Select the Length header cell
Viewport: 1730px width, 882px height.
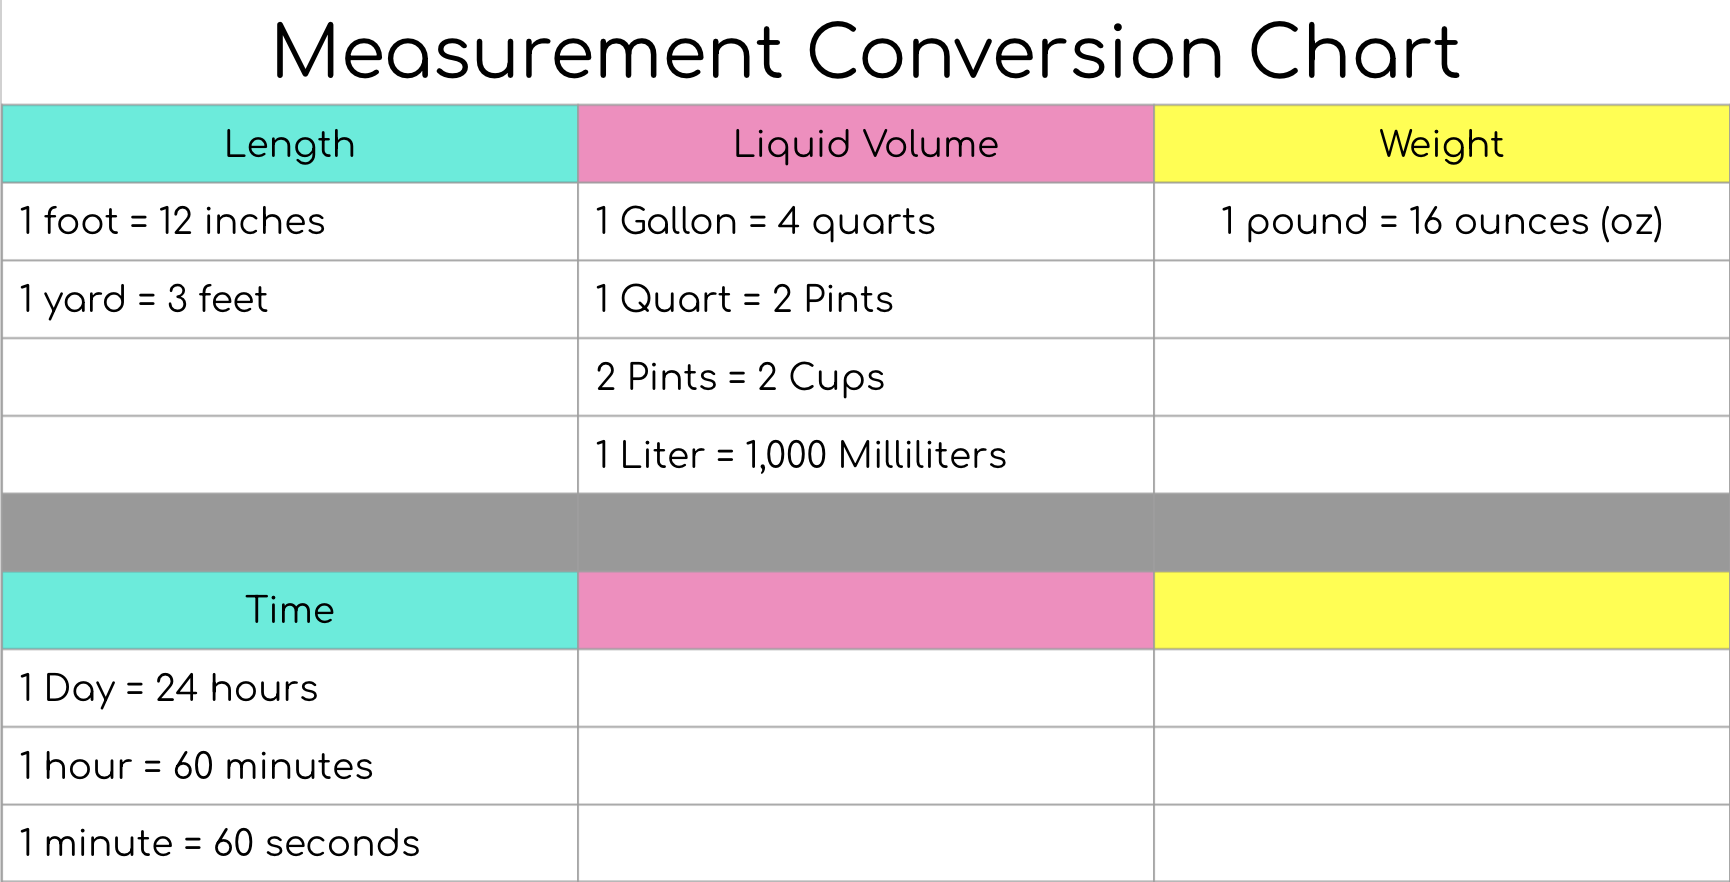point(290,144)
